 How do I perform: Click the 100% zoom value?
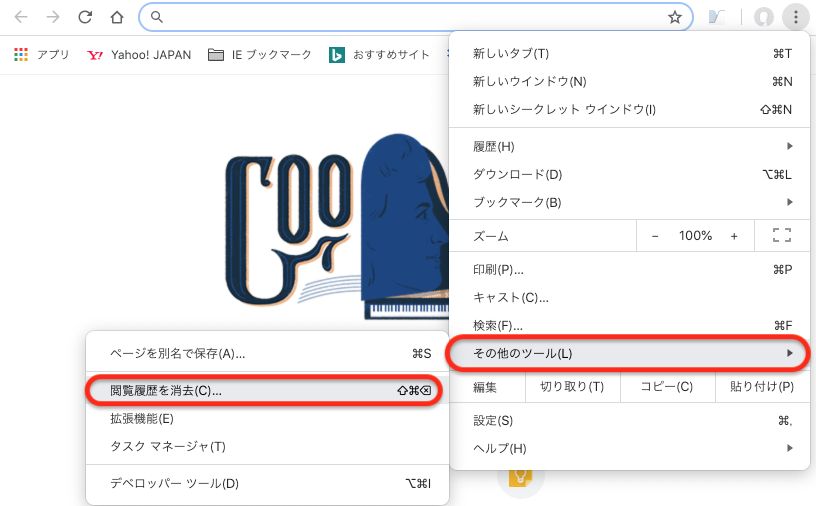[695, 236]
